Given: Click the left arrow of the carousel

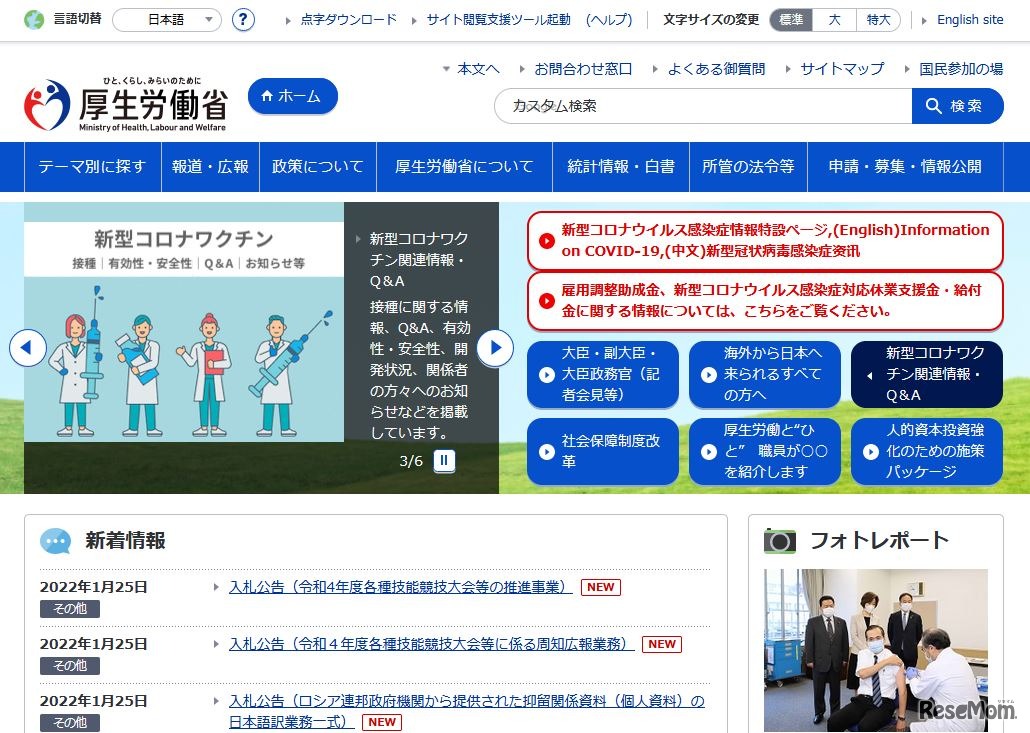Looking at the screenshot, I should [x=28, y=348].
